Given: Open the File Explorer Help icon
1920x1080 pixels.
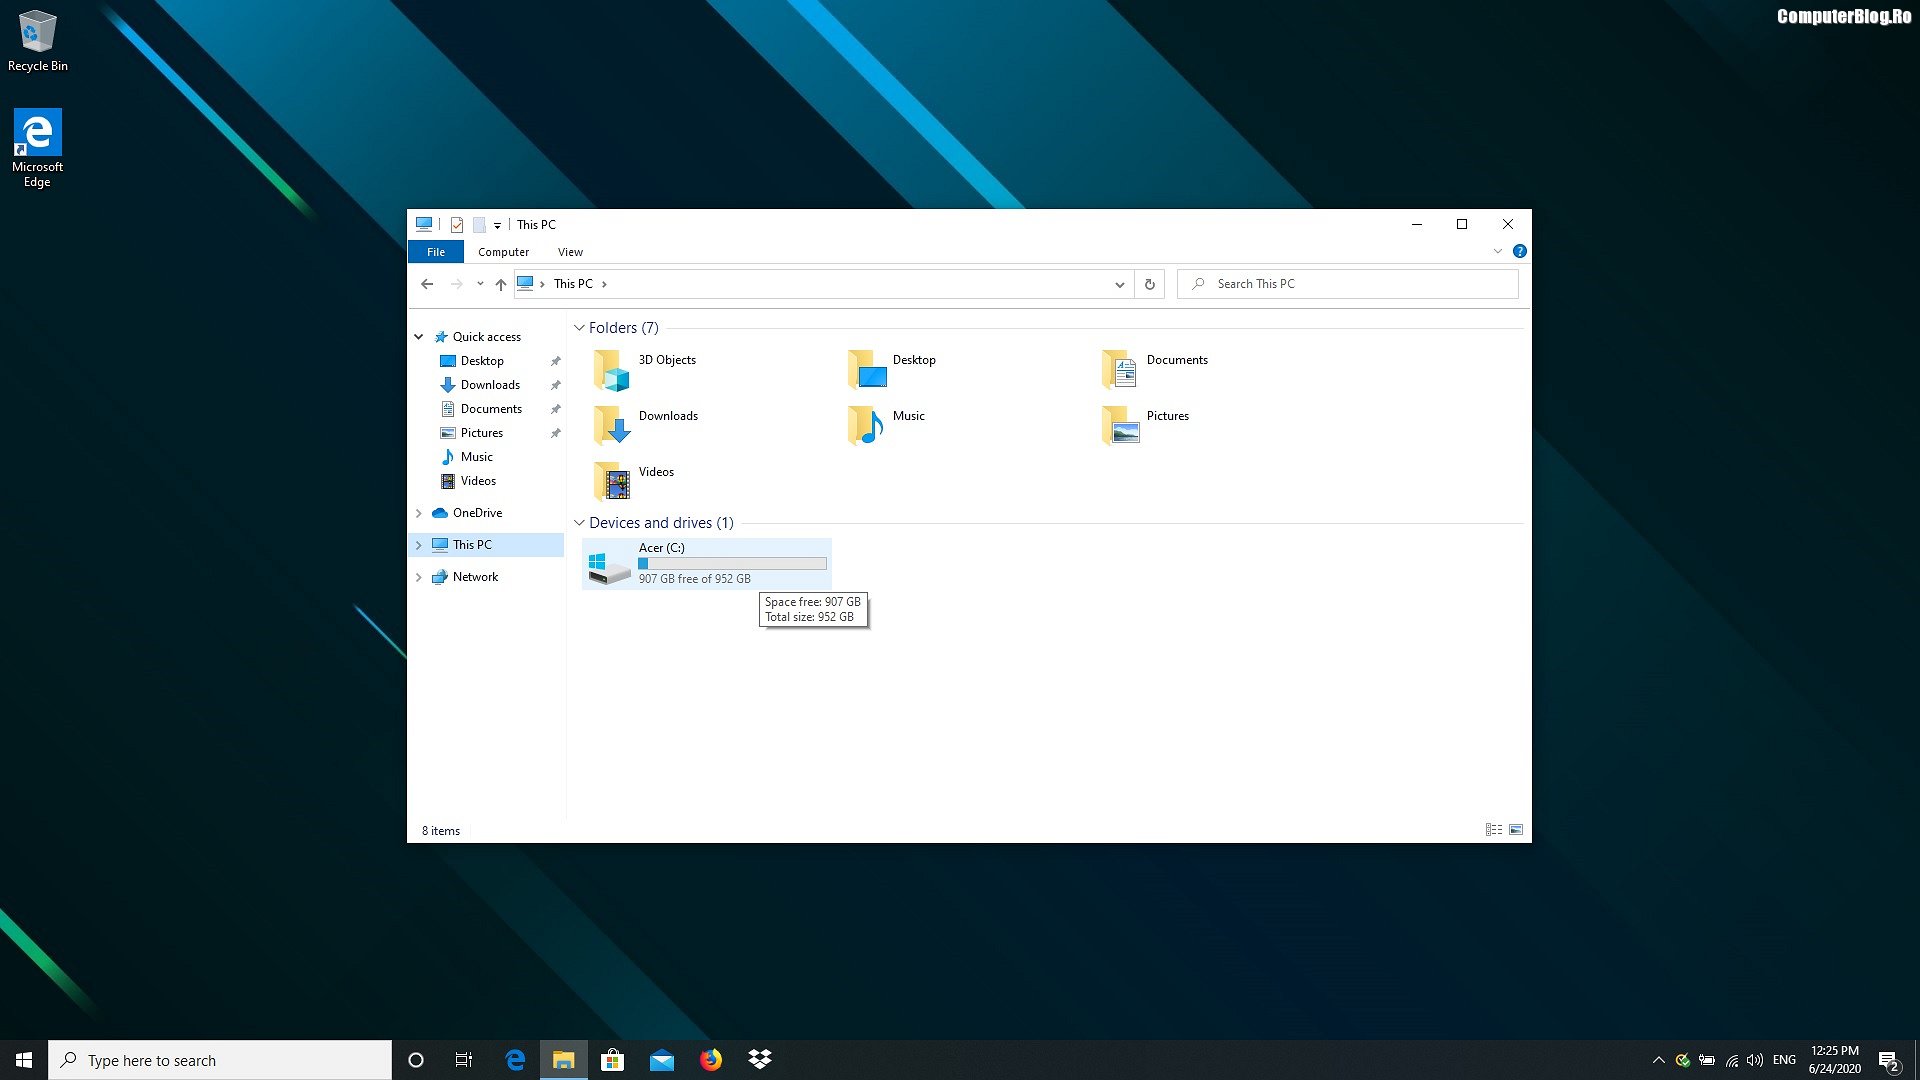Looking at the screenshot, I should pyautogui.click(x=1519, y=251).
